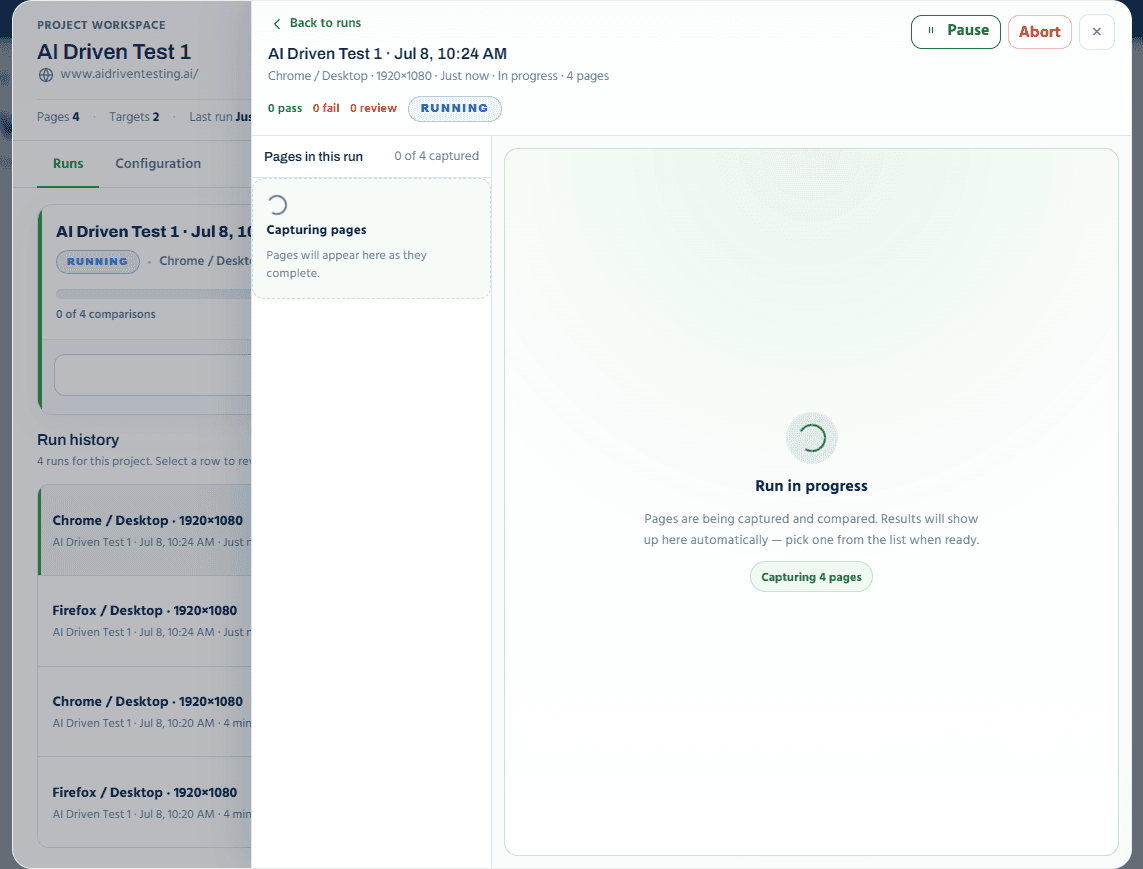Click the pause bars icon in Pause button
The image size is (1143, 869).
[931, 31]
